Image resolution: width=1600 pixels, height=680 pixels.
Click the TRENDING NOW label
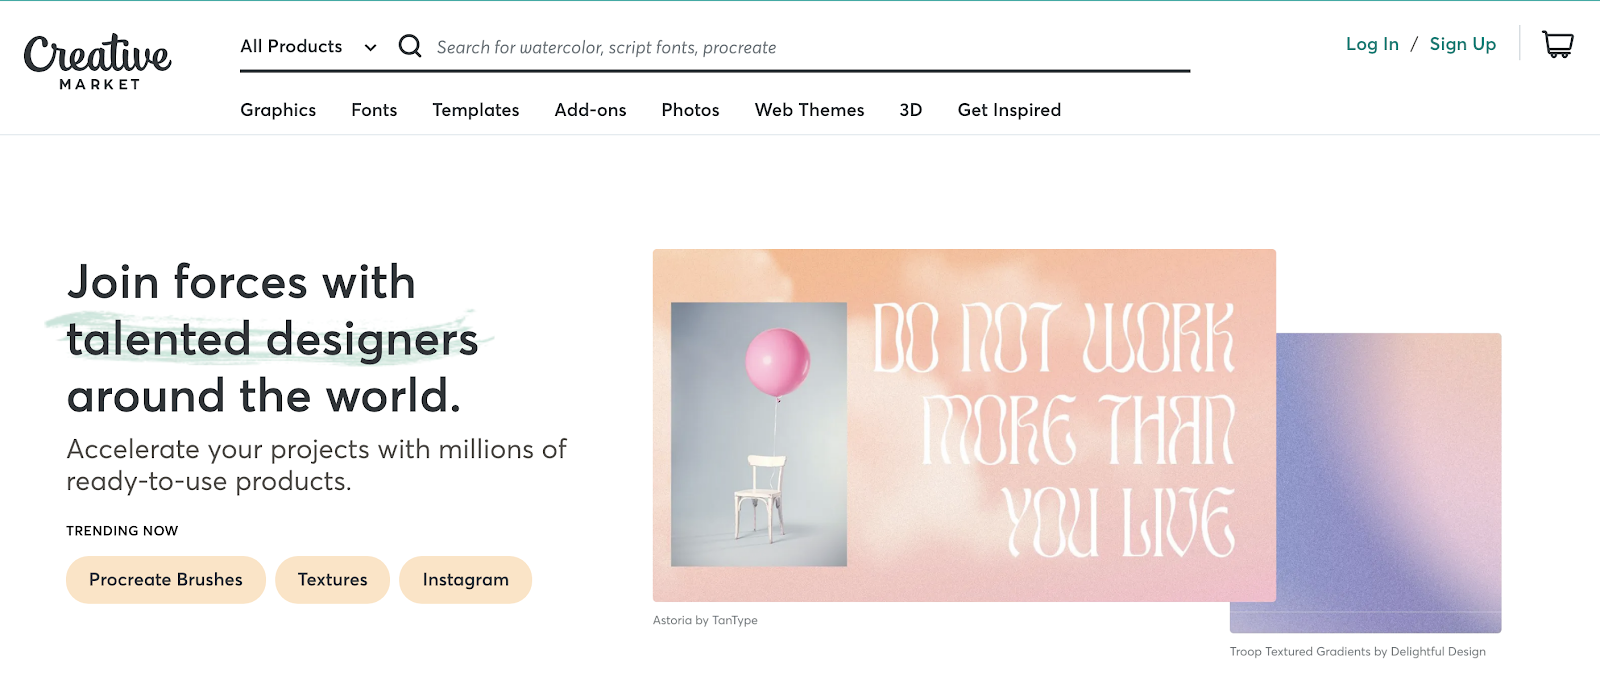point(122,531)
